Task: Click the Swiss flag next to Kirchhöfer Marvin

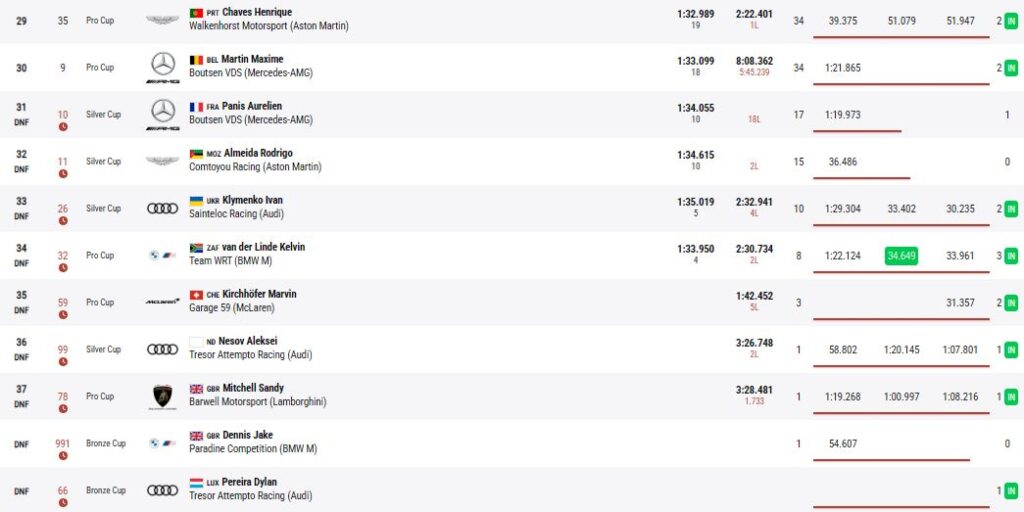Action: (196, 295)
